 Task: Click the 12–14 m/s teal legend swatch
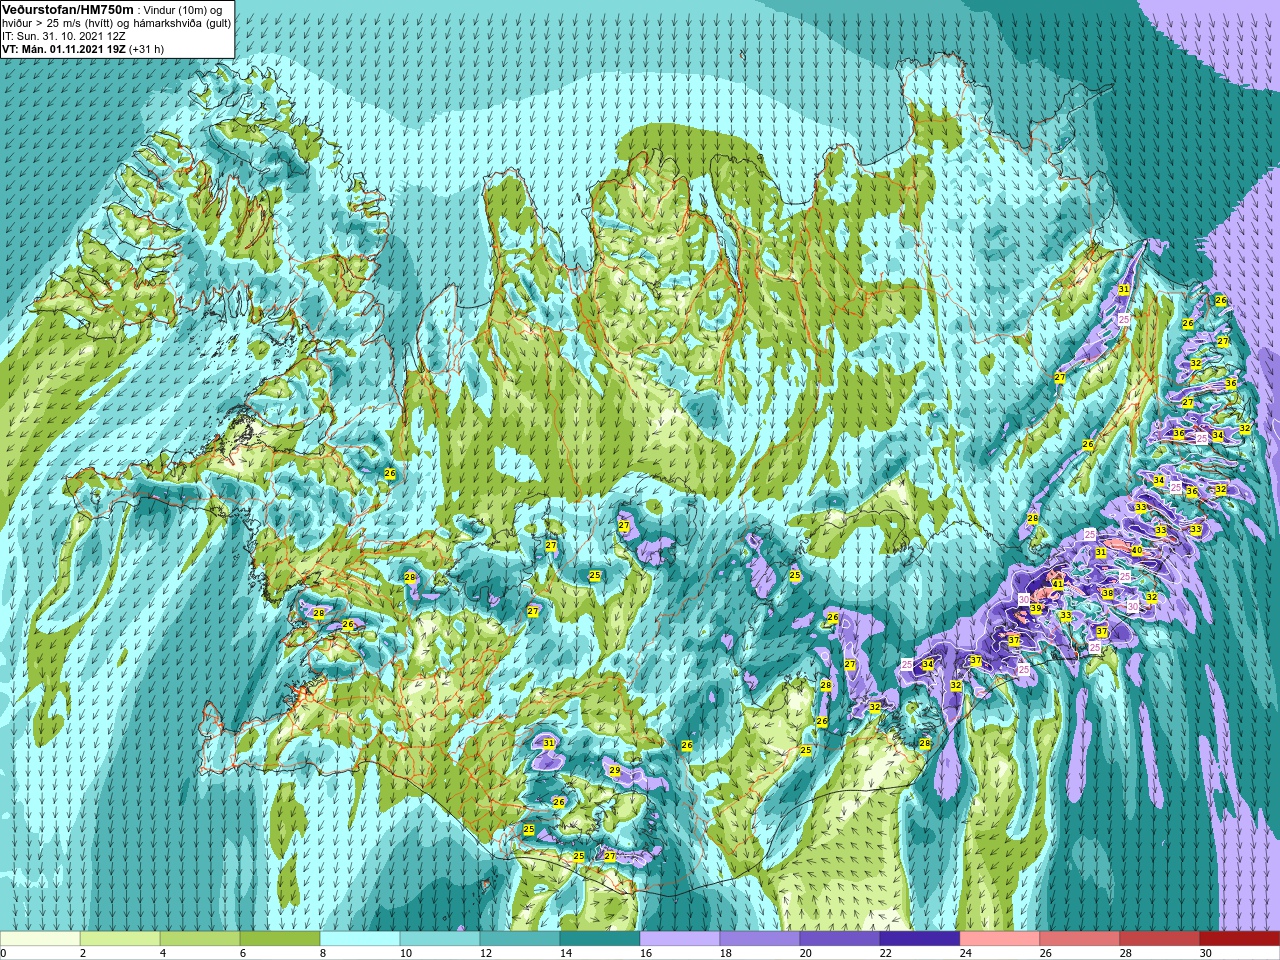coord(520,939)
